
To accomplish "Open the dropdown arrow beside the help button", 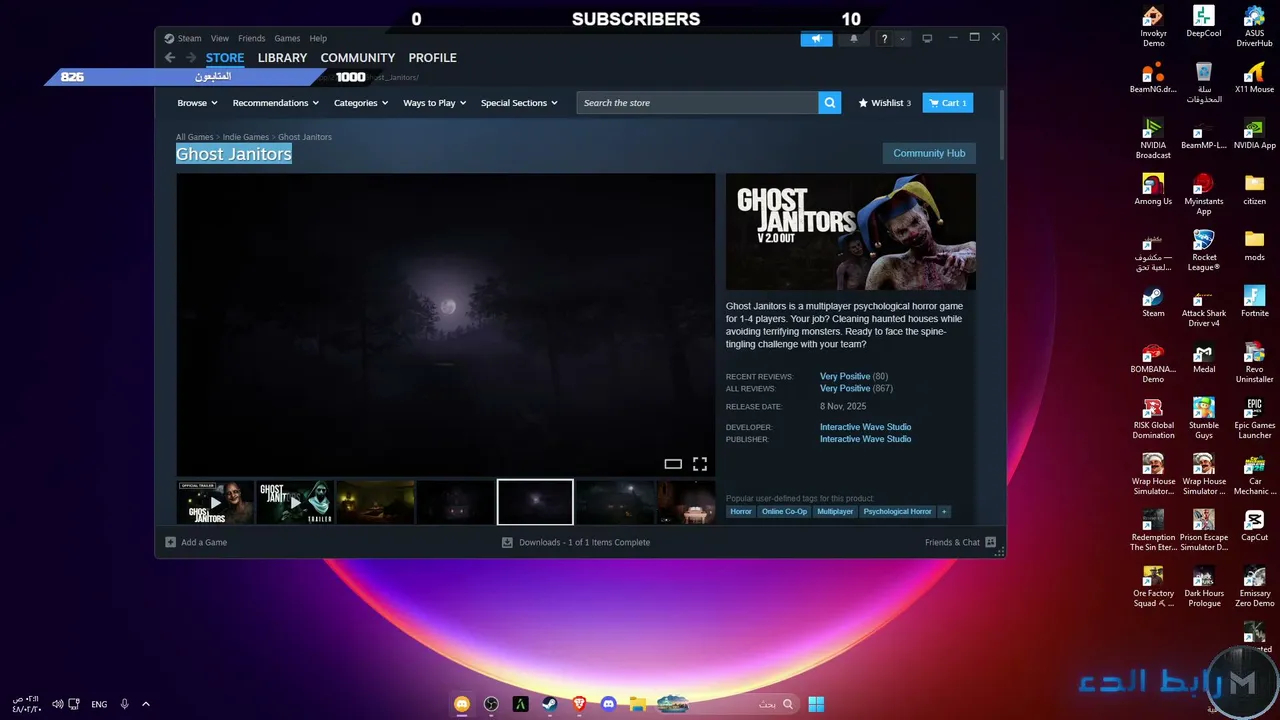I will [902, 39].
